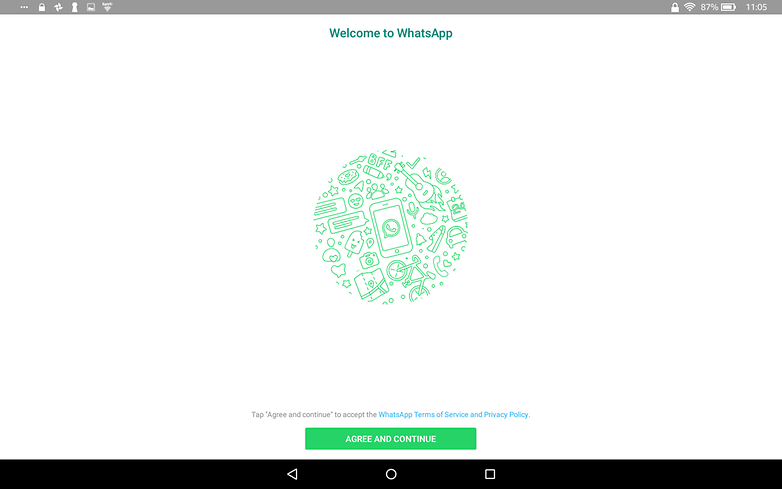
Task: Tap the circular WhatsApp doodle illustration
Action: click(x=391, y=227)
